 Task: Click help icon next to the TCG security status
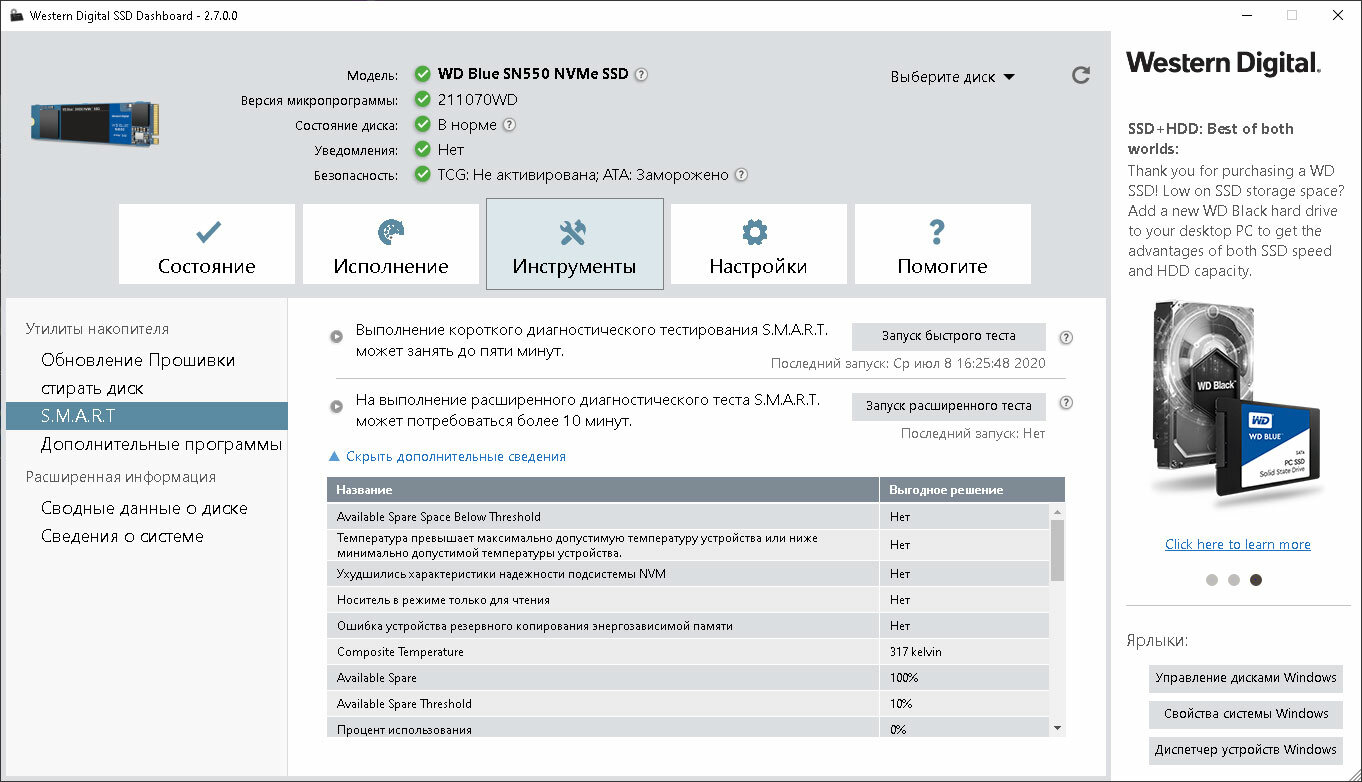click(x=741, y=175)
